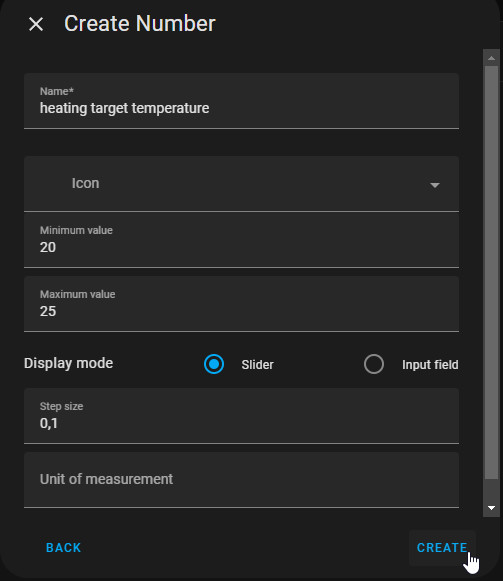Viewport: 503px width, 581px height.
Task: Click the Icon selection field
Action: [x=241, y=184]
